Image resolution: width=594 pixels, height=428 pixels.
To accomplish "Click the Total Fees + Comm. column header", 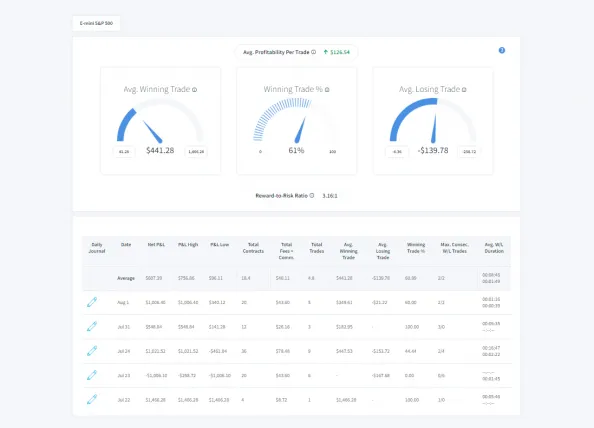I will [x=286, y=251].
